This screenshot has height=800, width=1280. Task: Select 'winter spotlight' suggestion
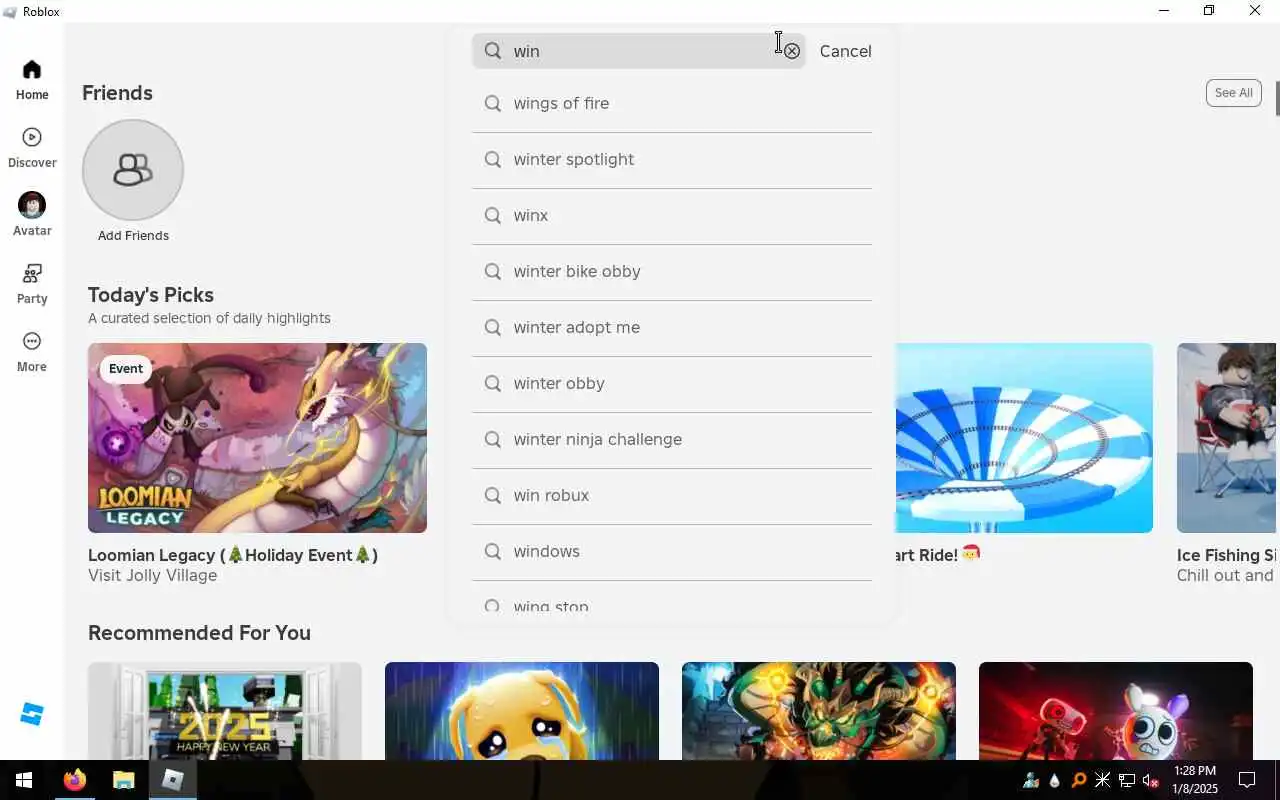pyautogui.click(x=672, y=160)
